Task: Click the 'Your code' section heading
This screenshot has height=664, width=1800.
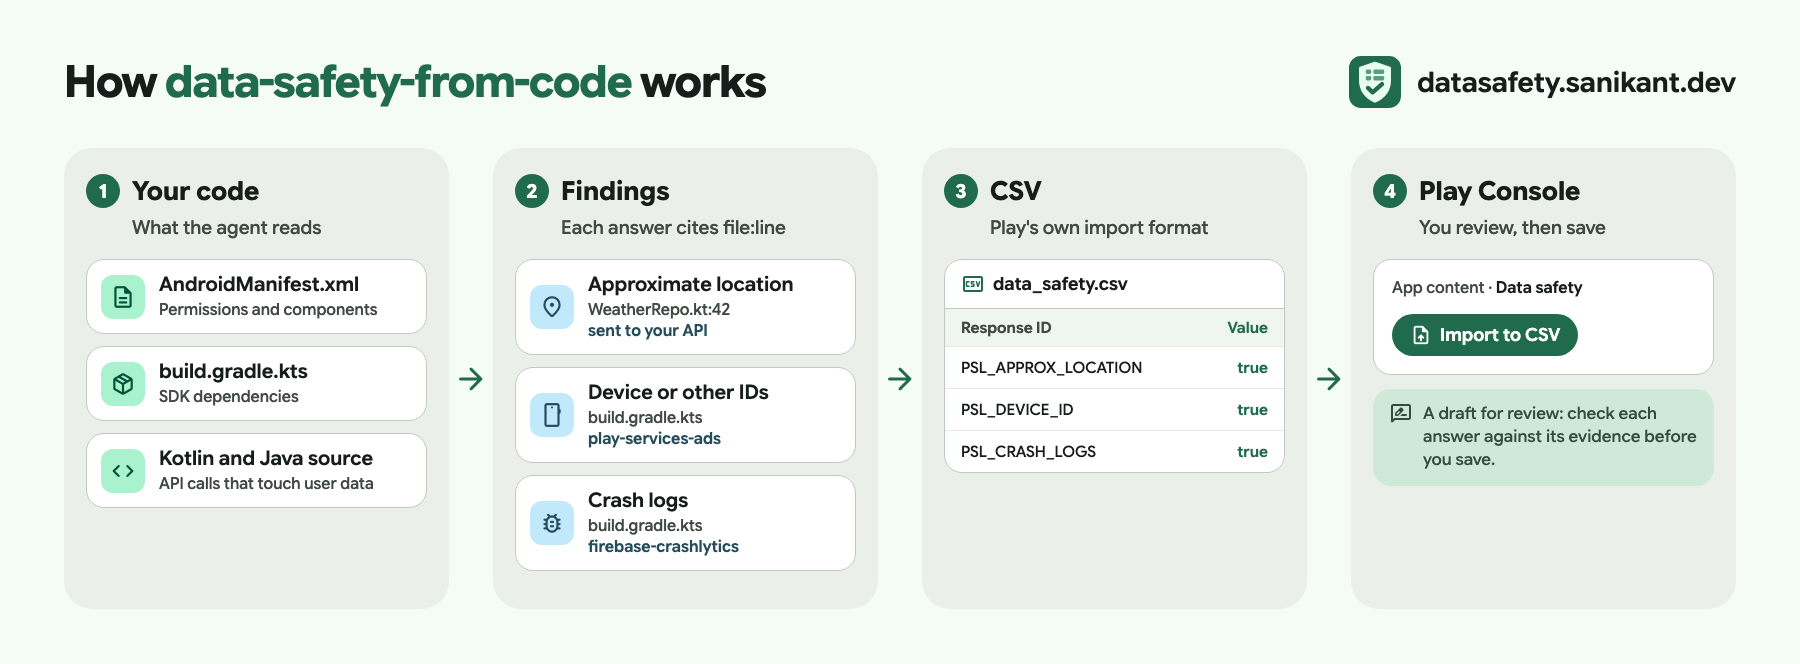Action: pyautogui.click(x=196, y=191)
